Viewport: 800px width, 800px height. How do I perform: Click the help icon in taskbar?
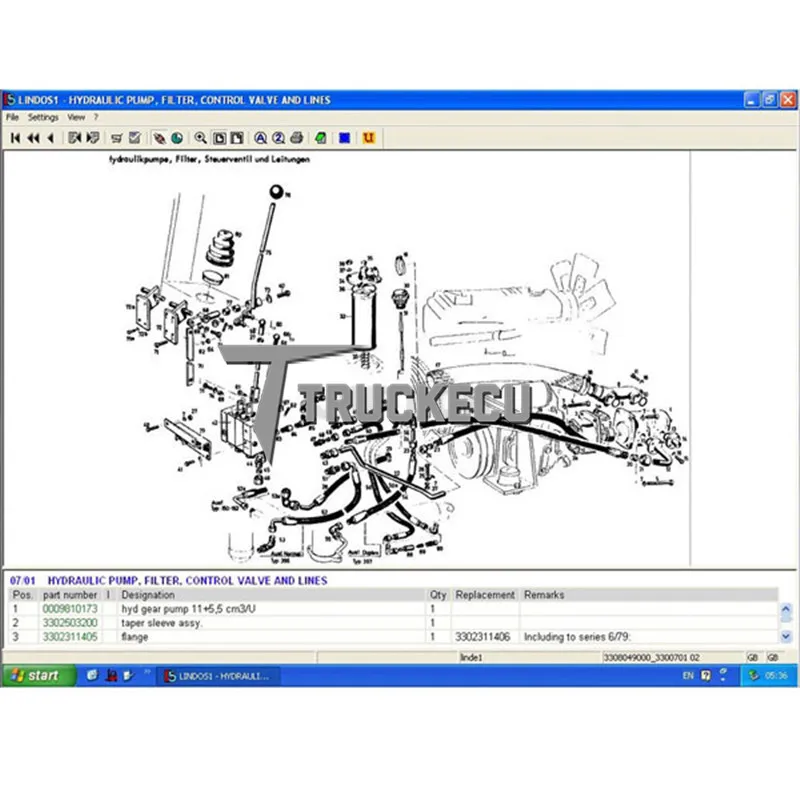pyautogui.click(x=706, y=676)
